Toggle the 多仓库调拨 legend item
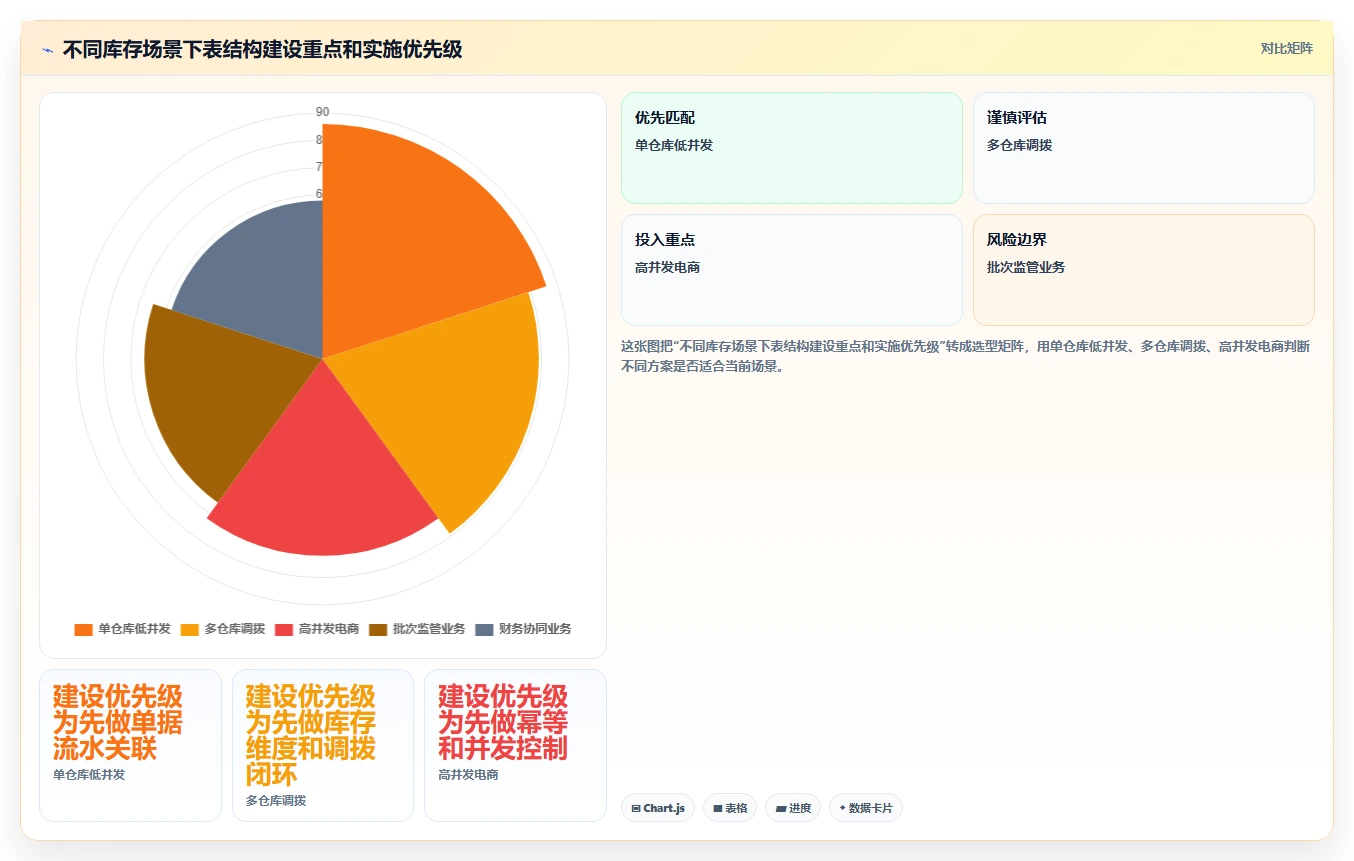 pyautogui.click(x=223, y=629)
